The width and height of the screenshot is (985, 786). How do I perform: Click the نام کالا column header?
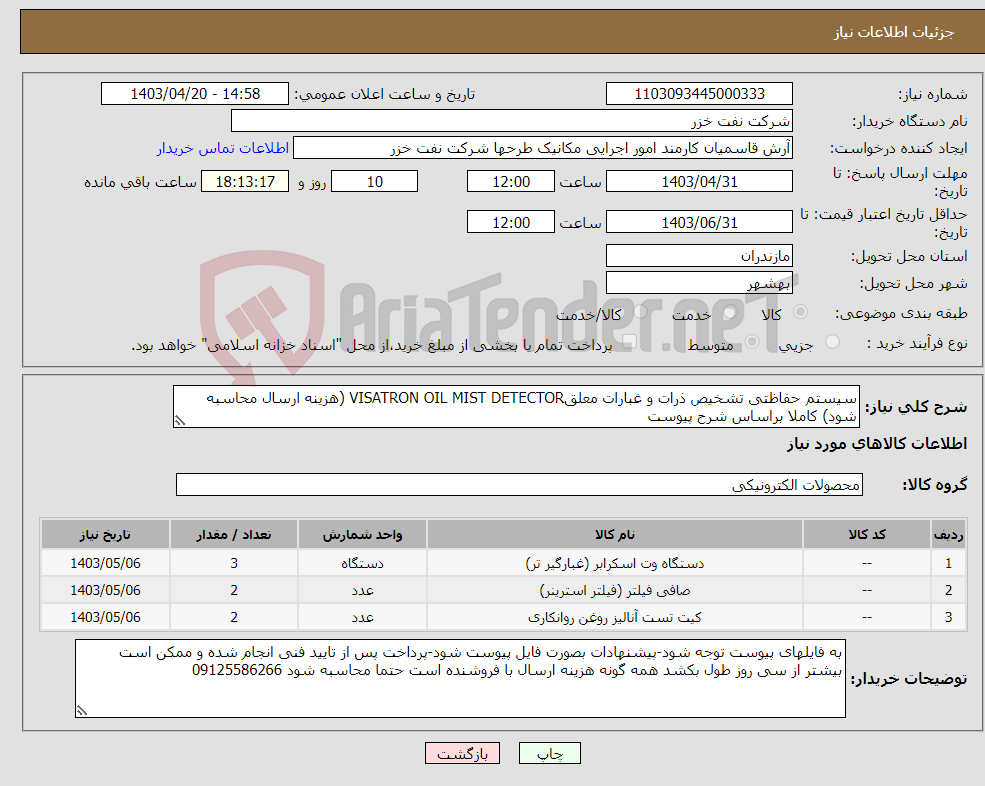click(x=614, y=535)
